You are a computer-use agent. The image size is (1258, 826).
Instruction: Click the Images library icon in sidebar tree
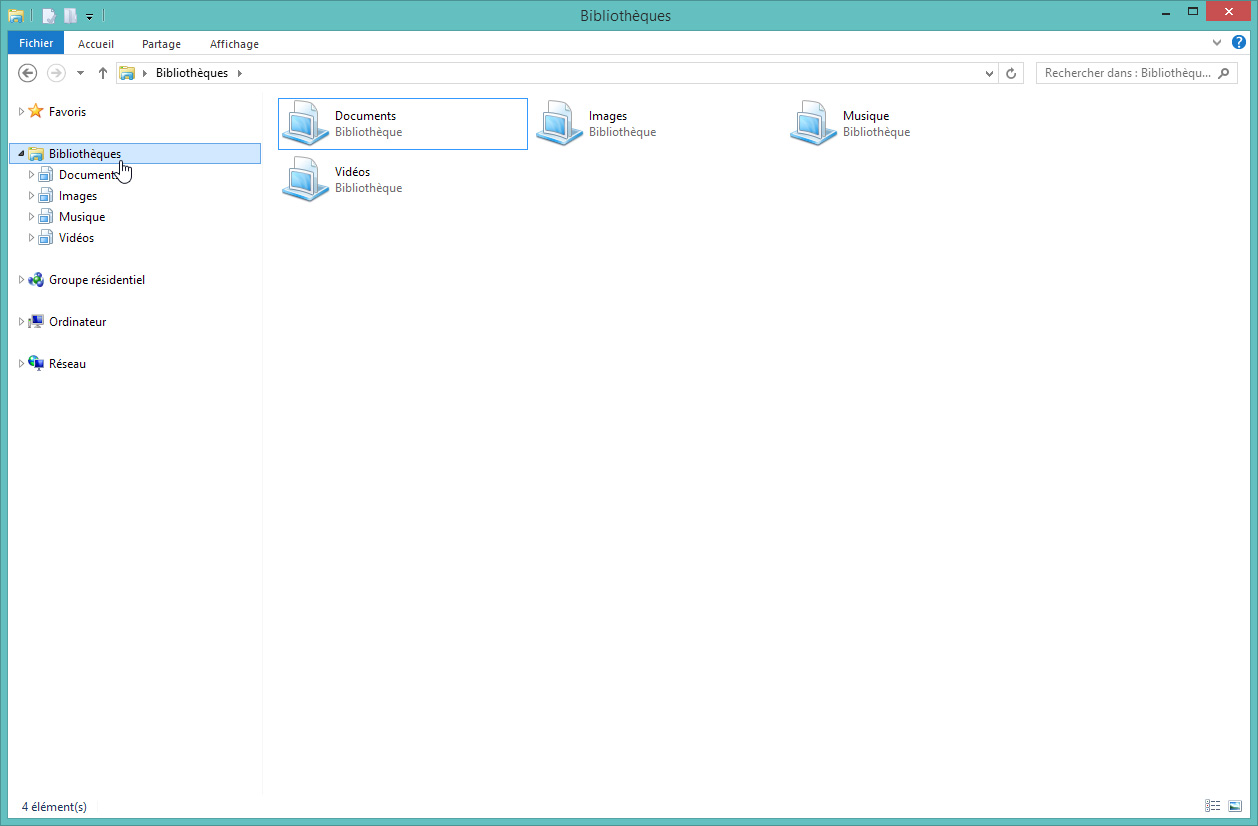[45, 196]
